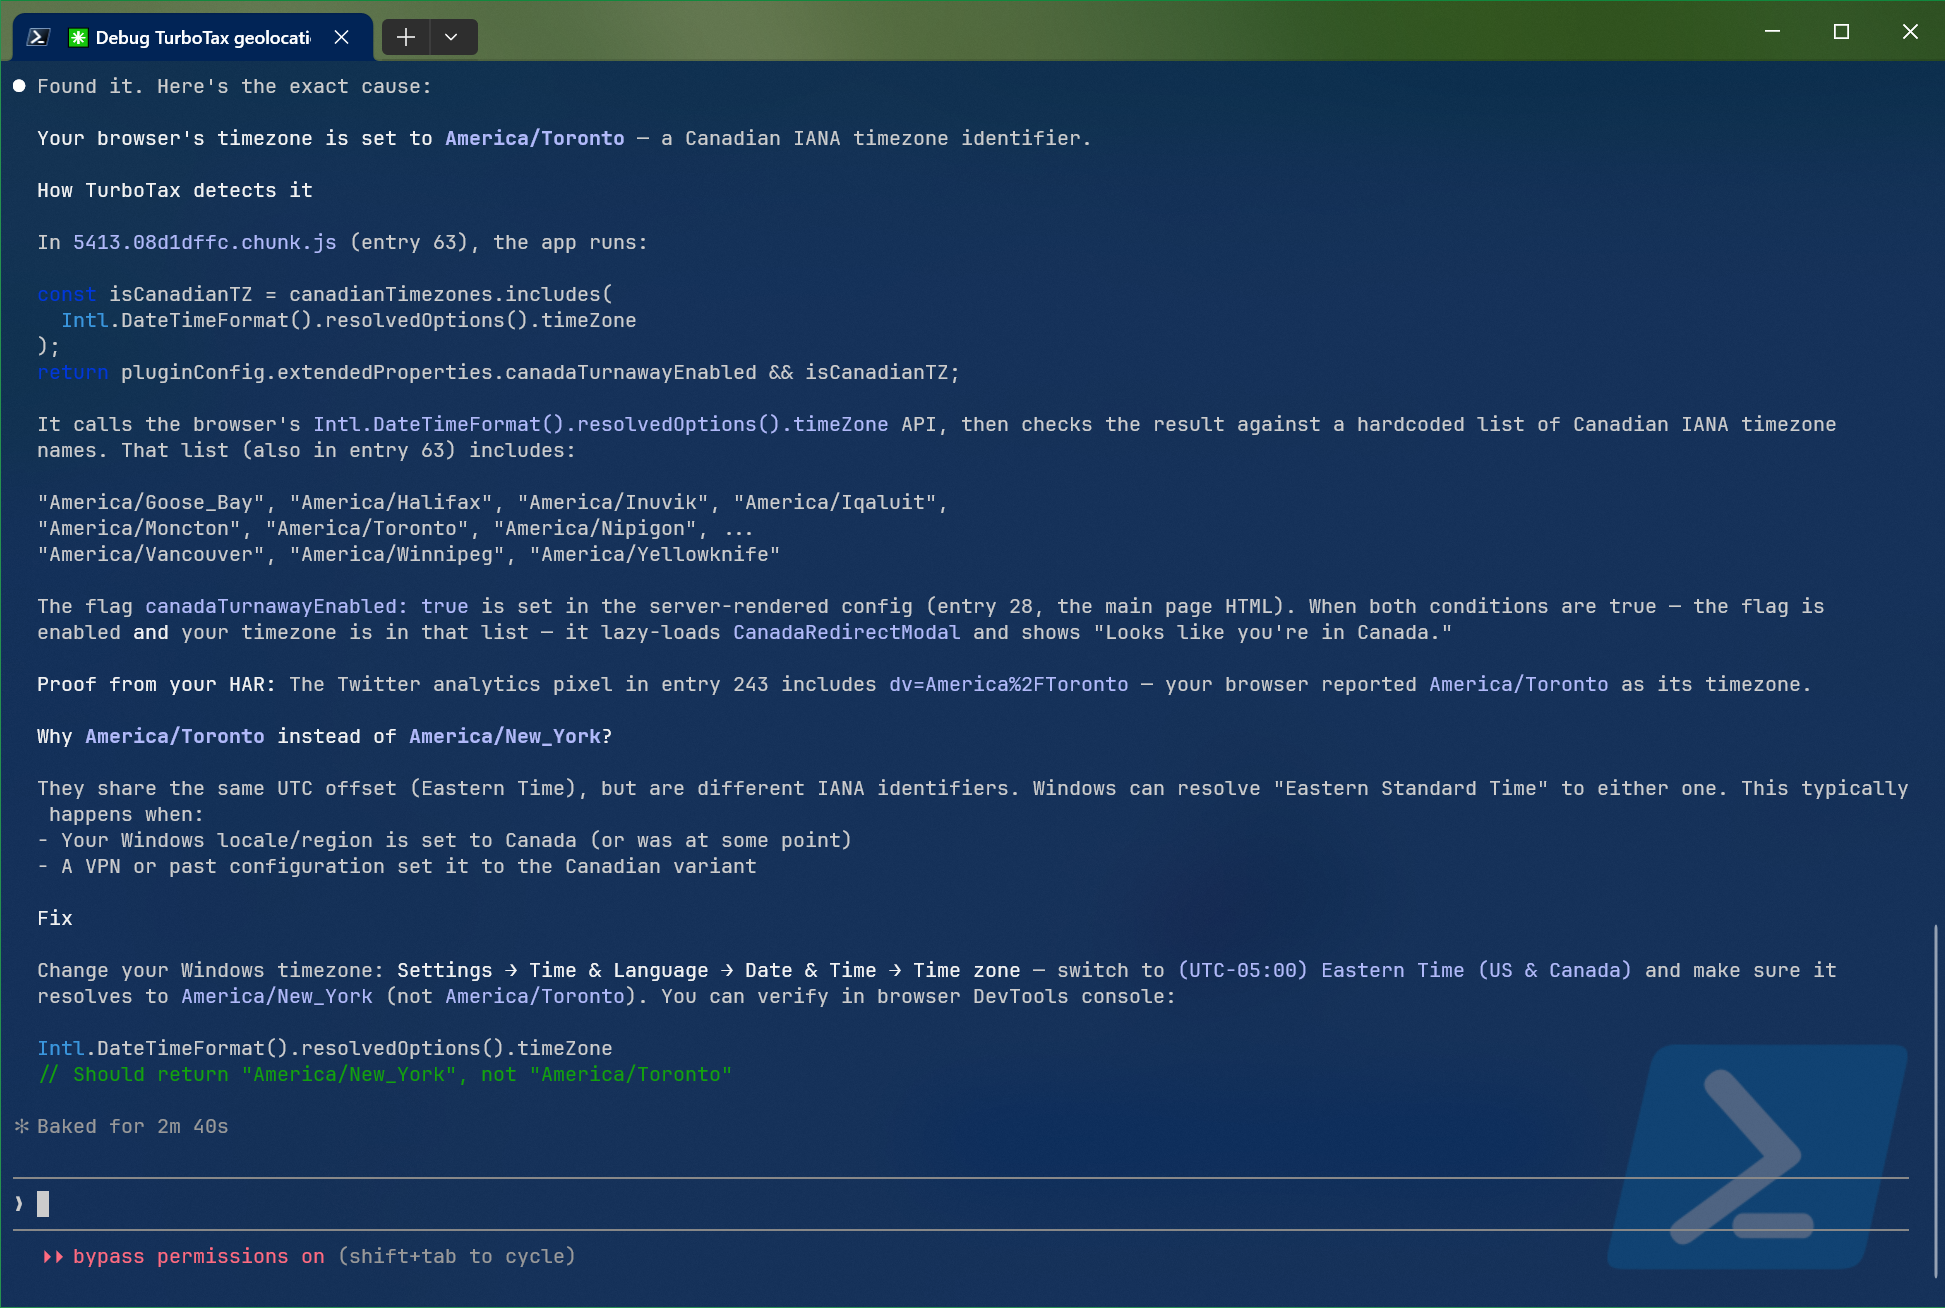Maximize the Windows Terminal window

tap(1841, 31)
